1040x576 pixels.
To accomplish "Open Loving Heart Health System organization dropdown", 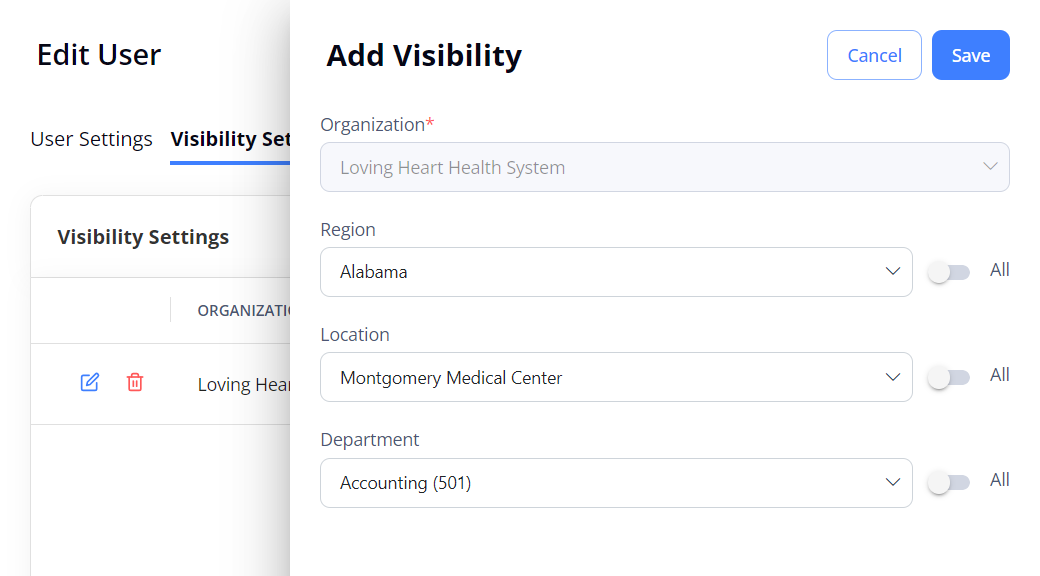I will tap(665, 167).
